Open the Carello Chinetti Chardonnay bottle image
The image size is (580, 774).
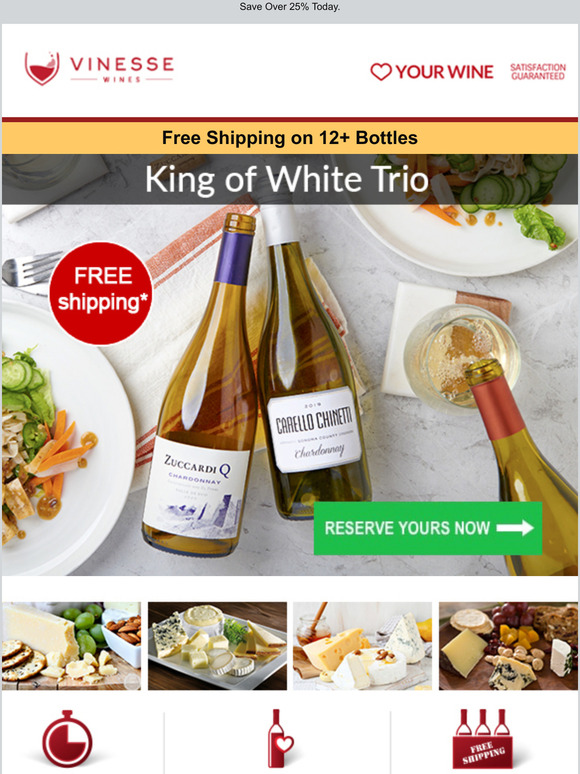tap(312, 363)
